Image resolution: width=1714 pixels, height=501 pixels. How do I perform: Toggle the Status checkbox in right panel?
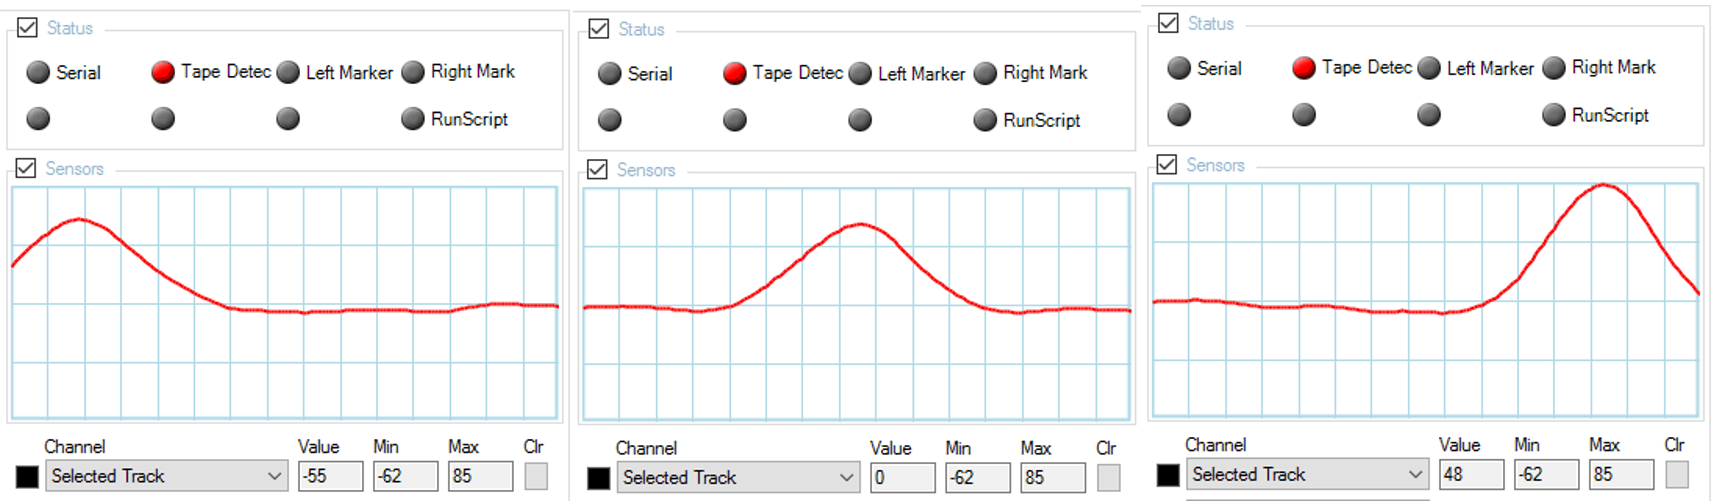pyautogui.click(x=1168, y=23)
